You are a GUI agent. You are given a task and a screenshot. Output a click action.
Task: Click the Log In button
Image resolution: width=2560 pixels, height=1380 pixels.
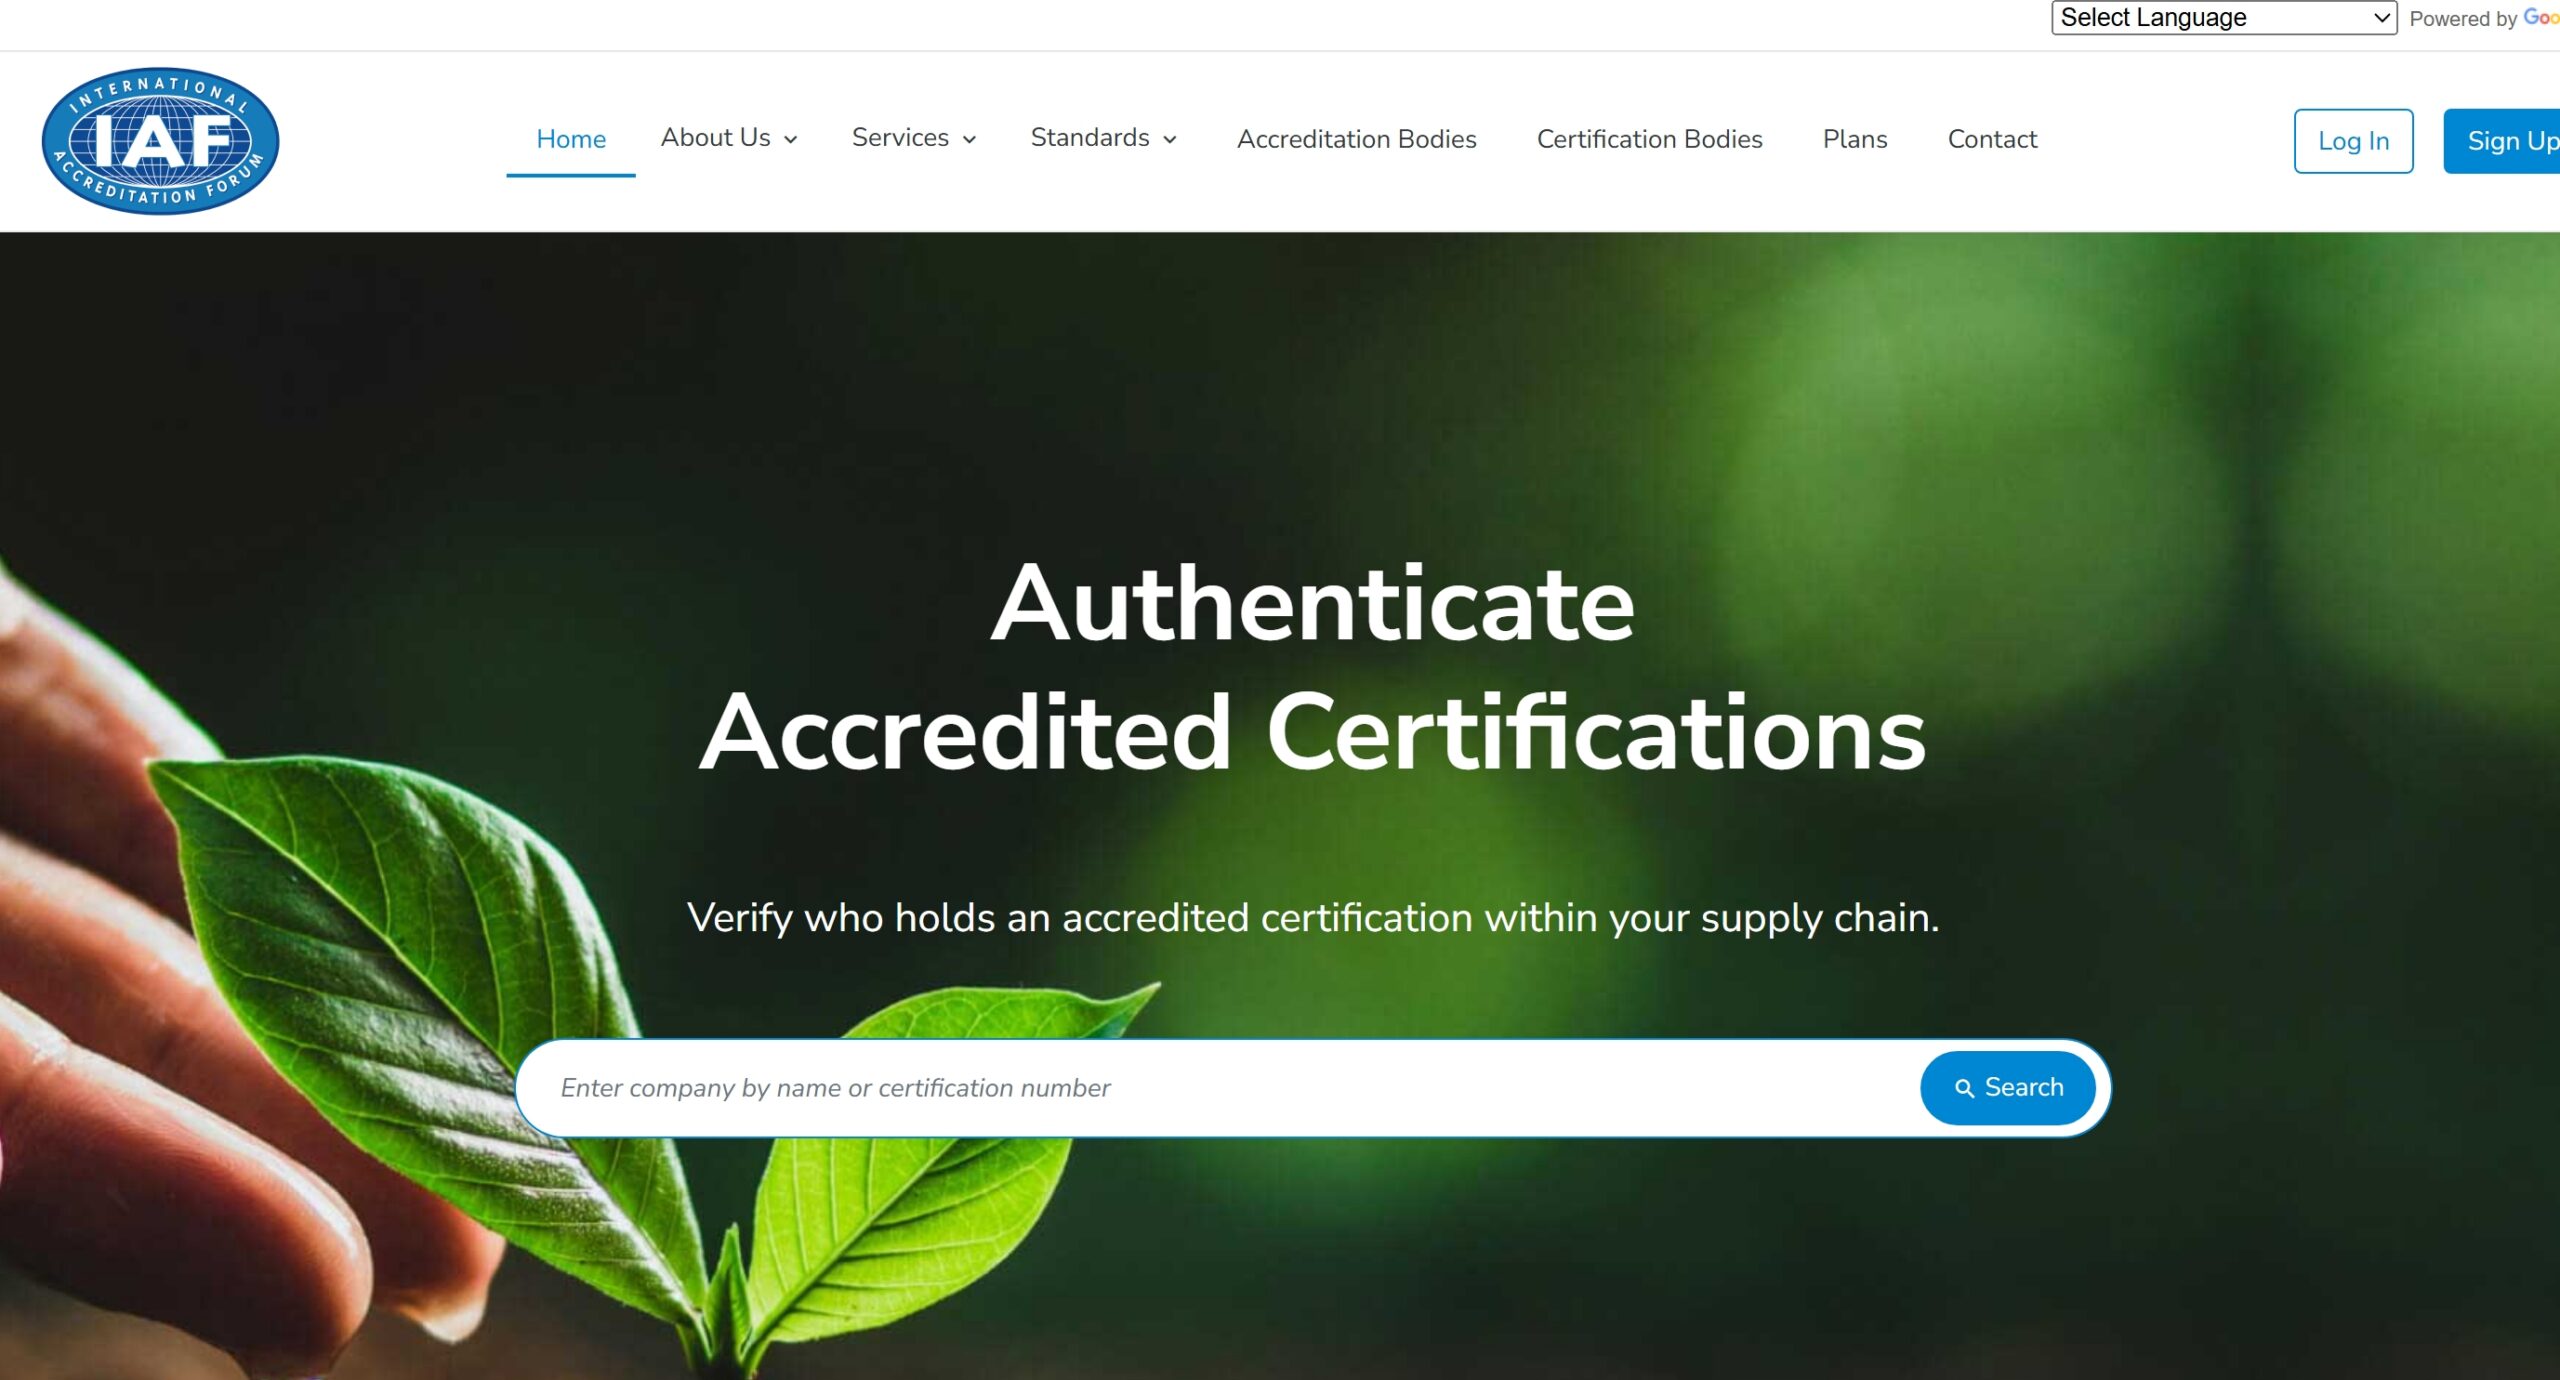[x=2353, y=141]
